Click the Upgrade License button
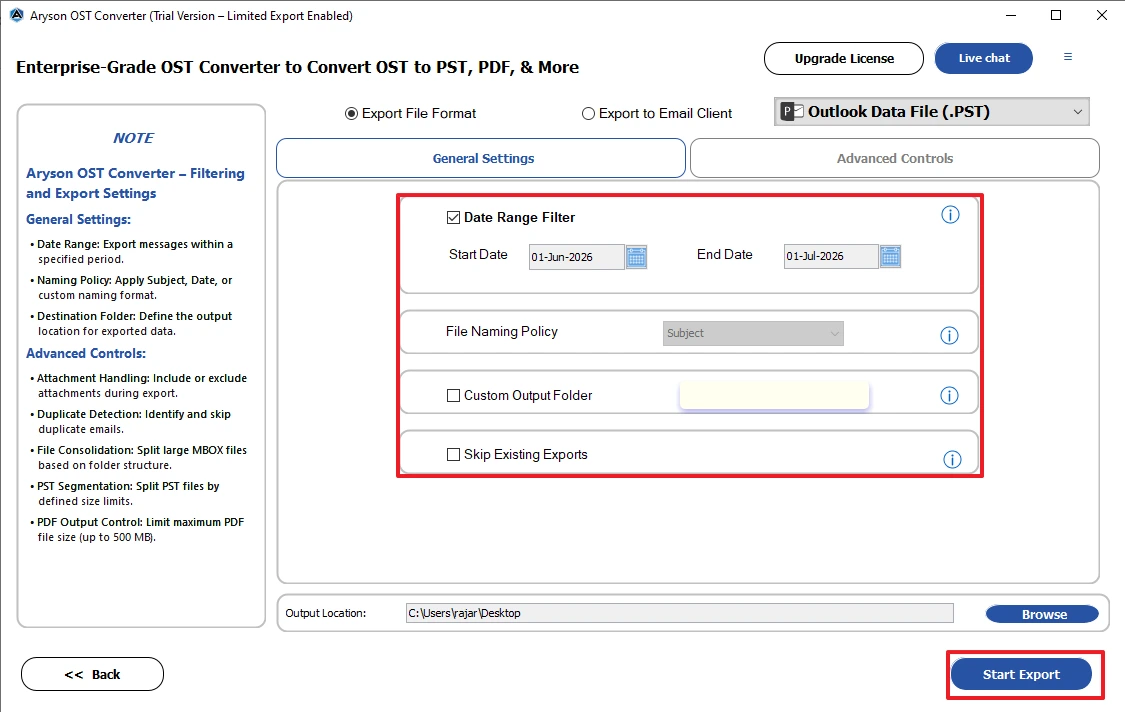The width and height of the screenshot is (1125, 712). pos(844,58)
